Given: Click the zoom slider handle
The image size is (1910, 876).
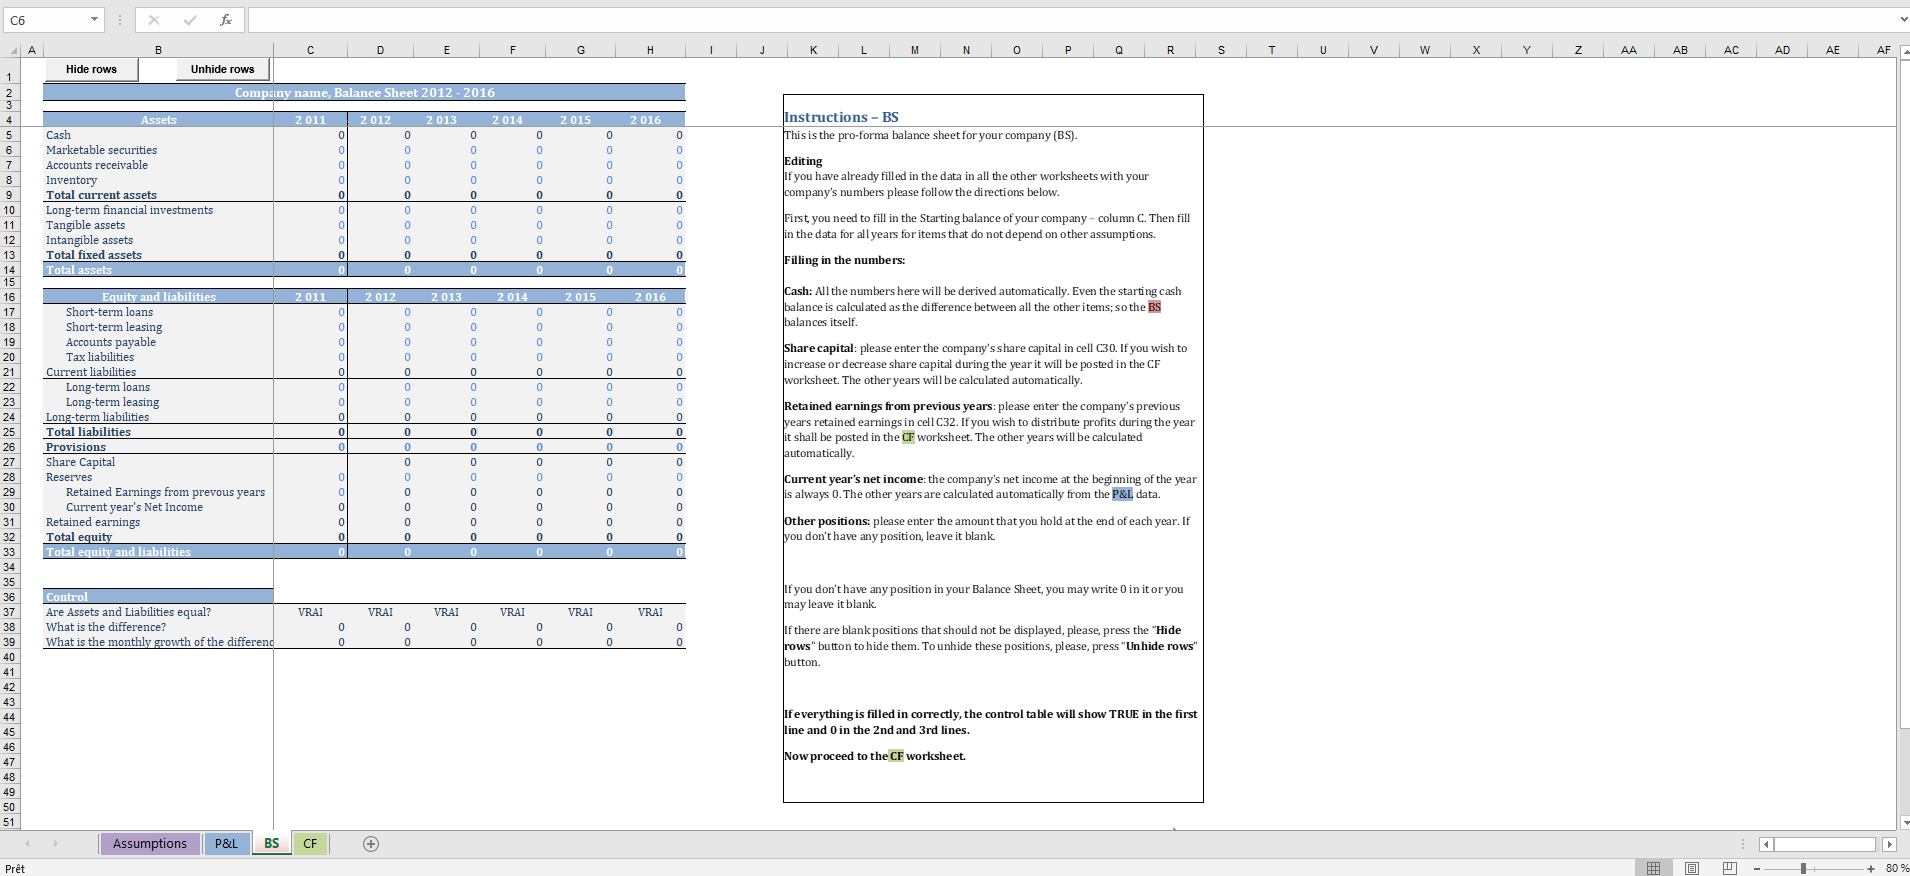Looking at the screenshot, I should (x=1803, y=869).
